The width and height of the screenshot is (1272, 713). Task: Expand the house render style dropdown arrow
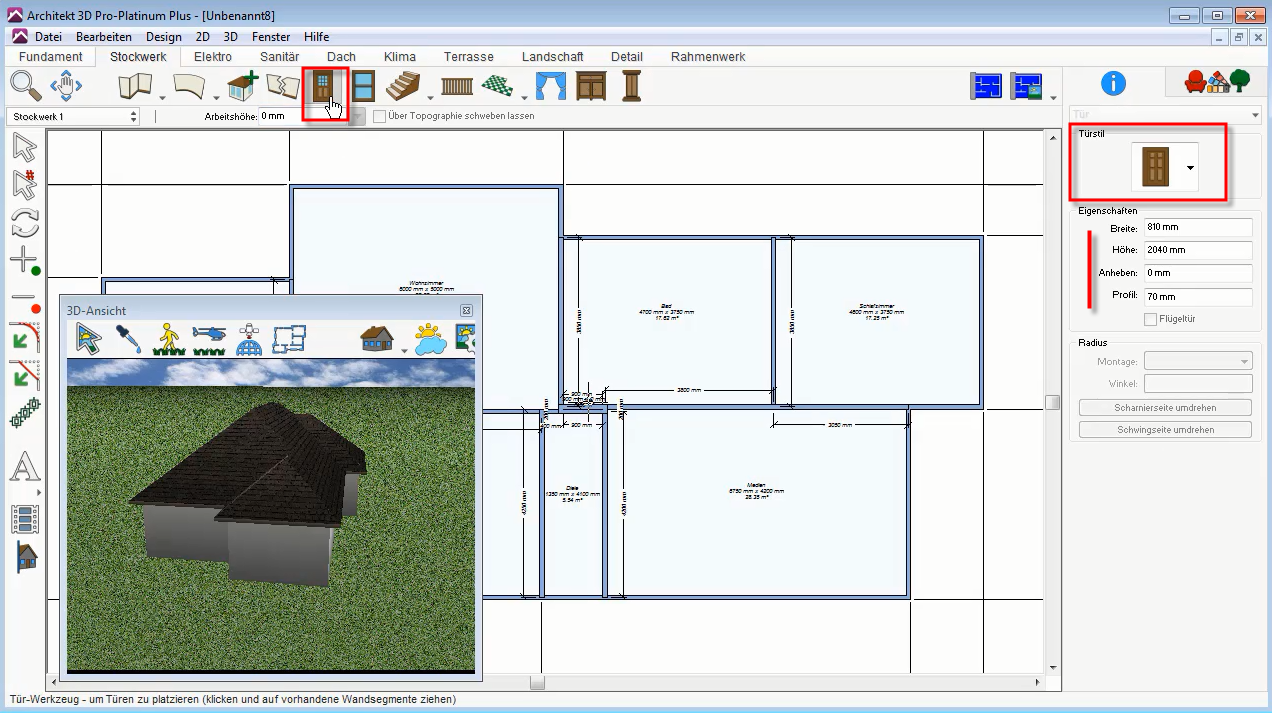point(404,350)
